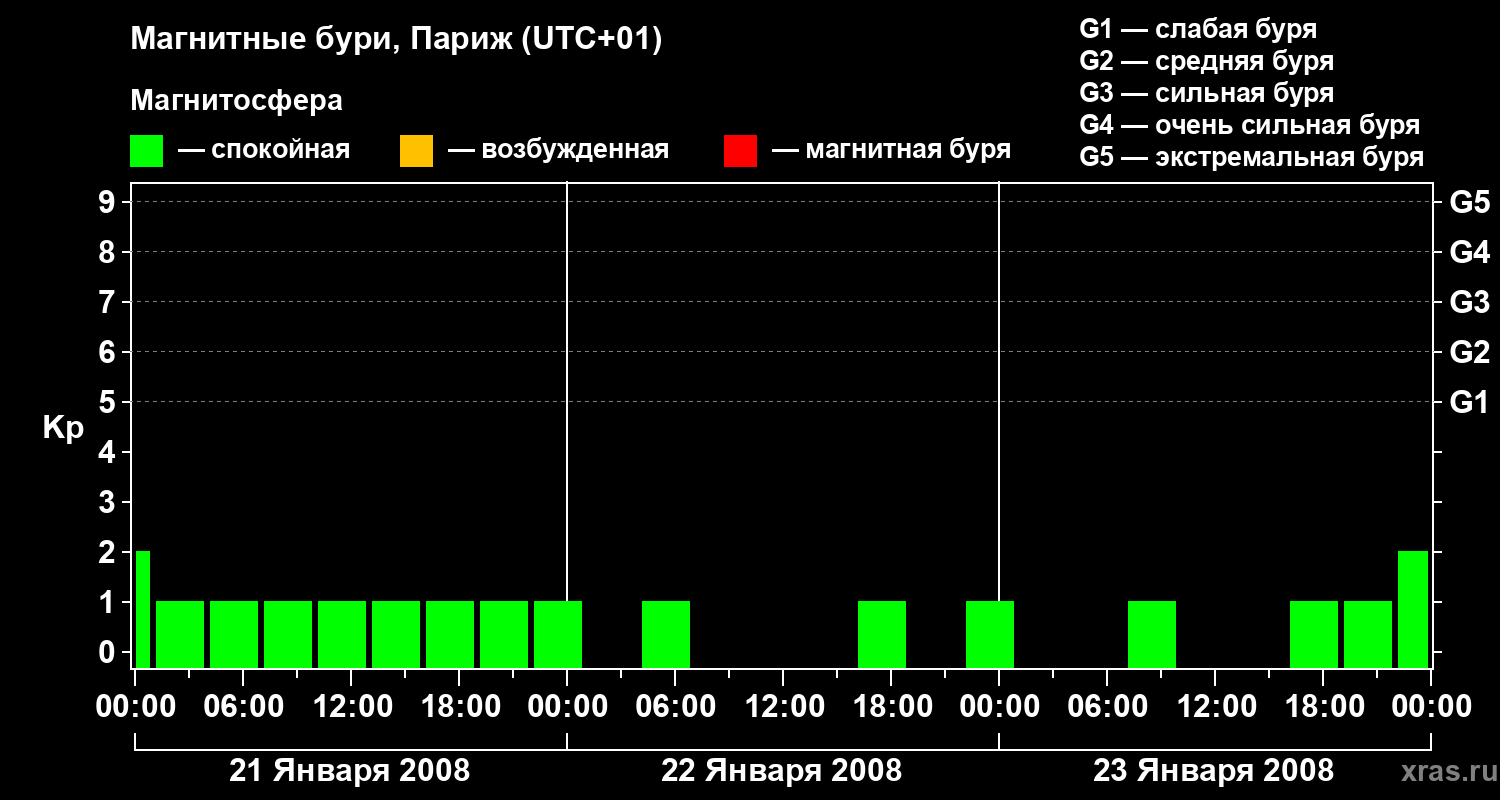Click 'G5 — экстремальная буря' legend line
Screen dimensions: 1500x800
click(1252, 157)
